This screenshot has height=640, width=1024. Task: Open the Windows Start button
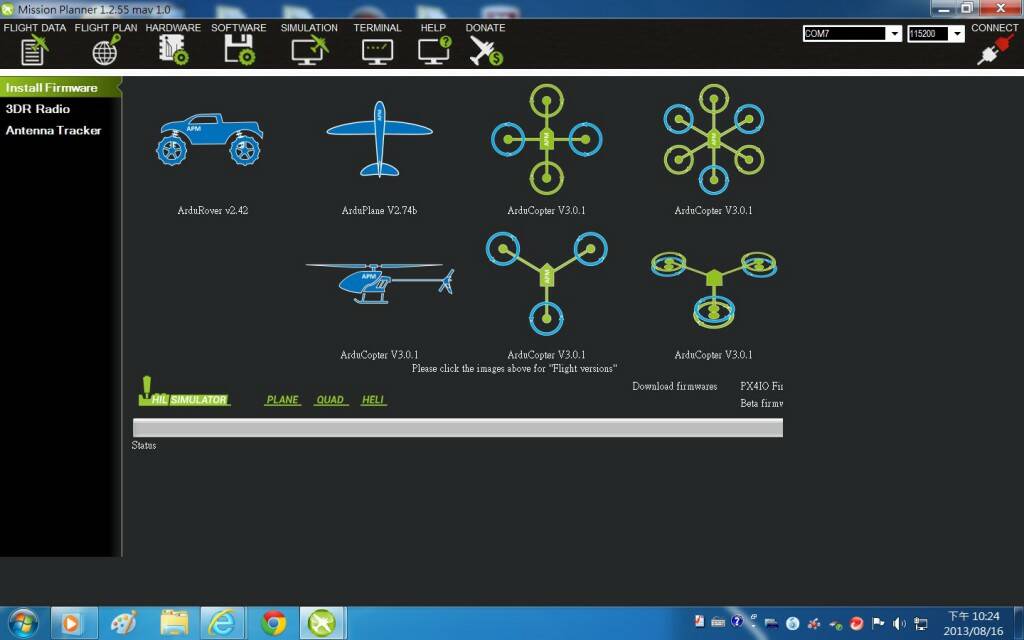point(22,623)
